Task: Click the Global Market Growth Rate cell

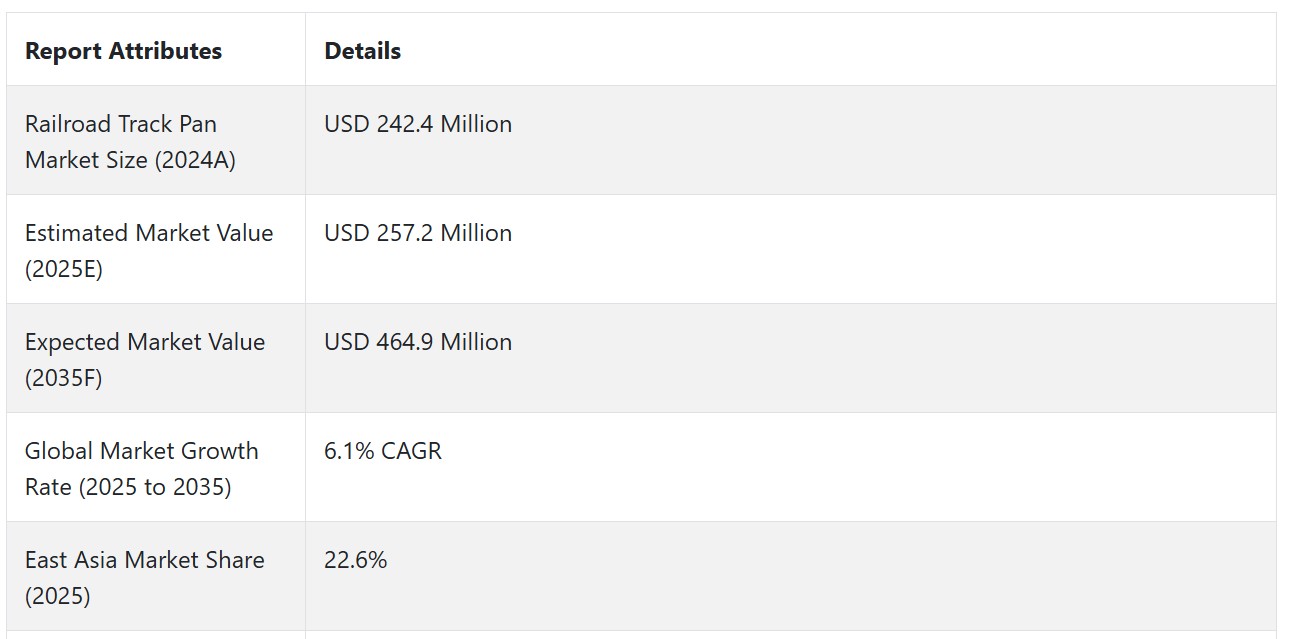Action: pos(156,468)
